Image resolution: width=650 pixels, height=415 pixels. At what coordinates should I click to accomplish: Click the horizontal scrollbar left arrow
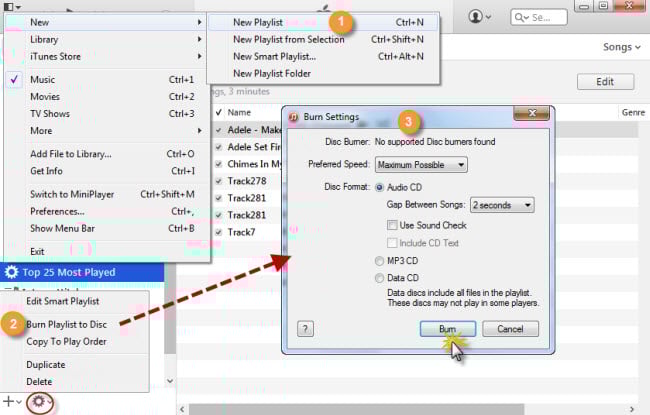[x=182, y=410]
